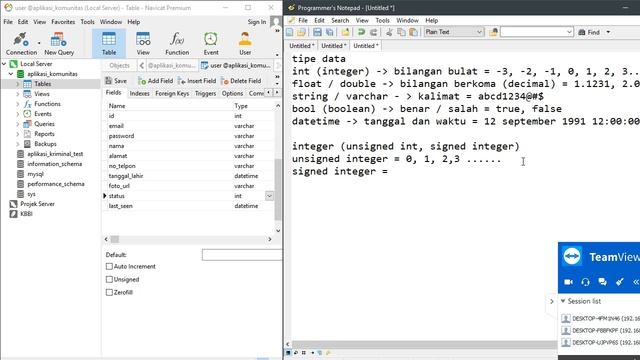Click Save All icon in Programmer's Notepad
The width and height of the screenshot is (640, 360).
329,32
